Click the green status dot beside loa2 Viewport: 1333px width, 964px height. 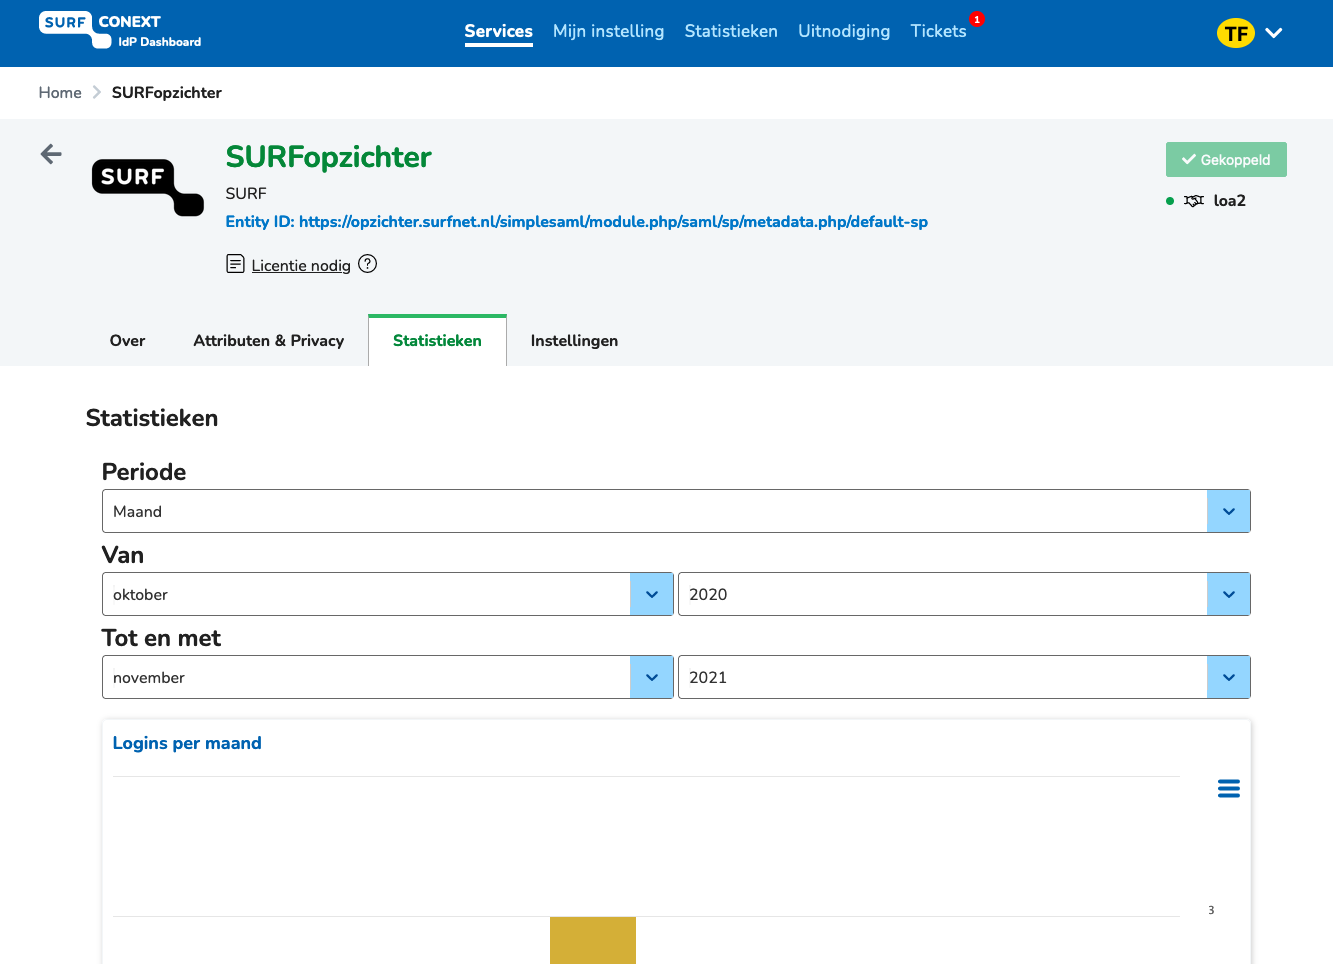tap(1170, 201)
